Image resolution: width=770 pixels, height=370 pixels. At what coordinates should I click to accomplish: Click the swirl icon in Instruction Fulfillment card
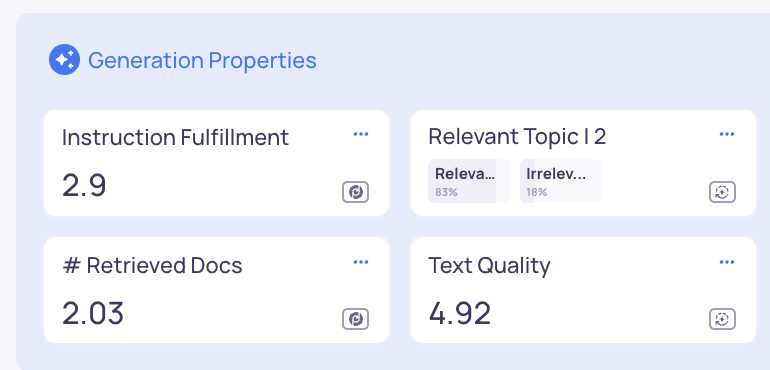pyautogui.click(x=356, y=192)
